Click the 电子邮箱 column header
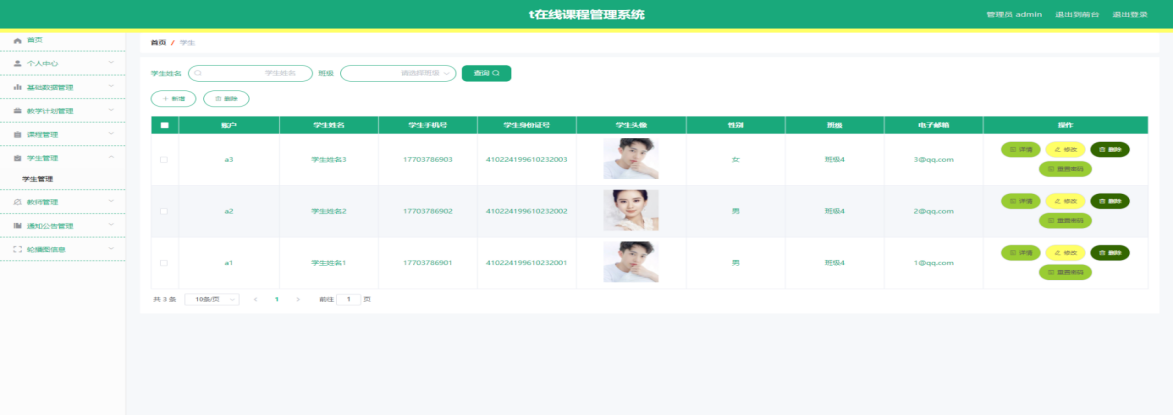 pyautogui.click(x=934, y=126)
